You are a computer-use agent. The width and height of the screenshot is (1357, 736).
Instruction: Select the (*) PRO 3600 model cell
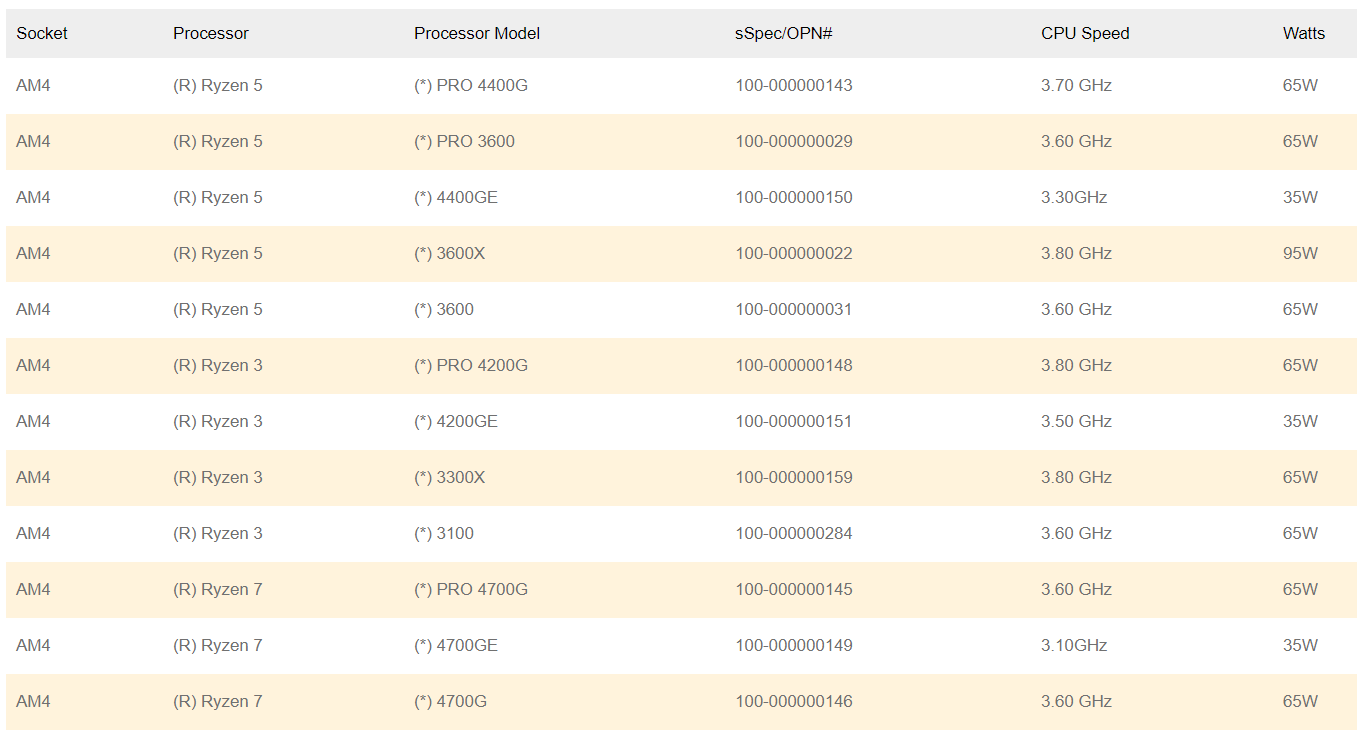(x=464, y=142)
